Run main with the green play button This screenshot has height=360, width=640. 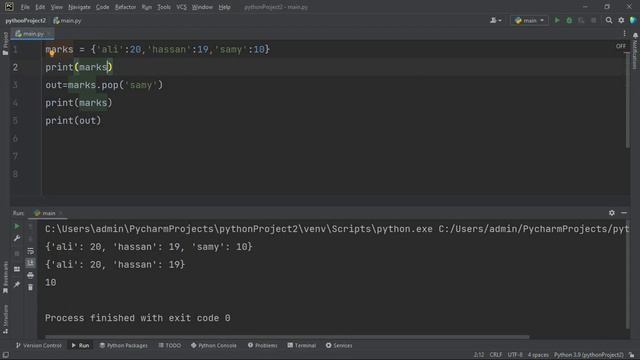tap(557, 20)
